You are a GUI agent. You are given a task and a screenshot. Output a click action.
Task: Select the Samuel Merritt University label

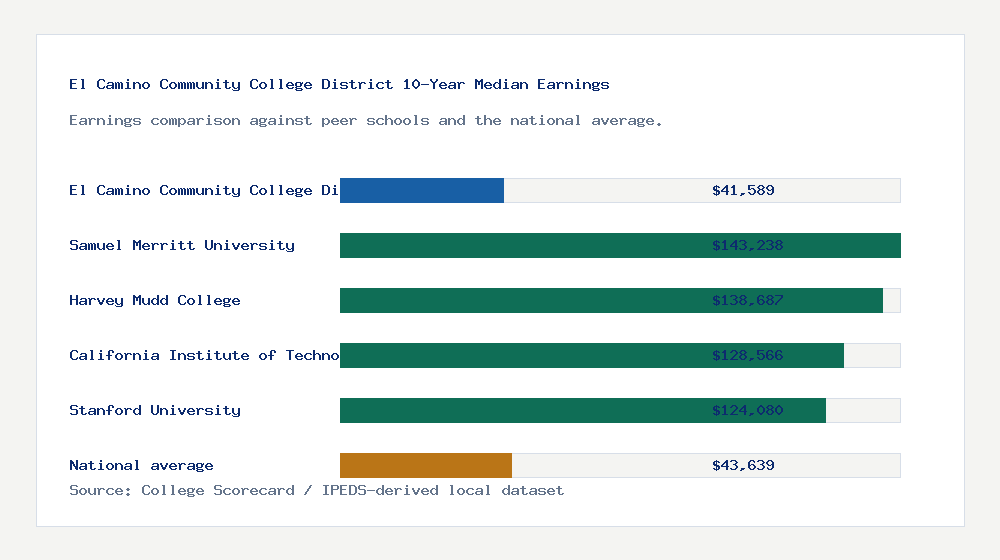tap(182, 246)
